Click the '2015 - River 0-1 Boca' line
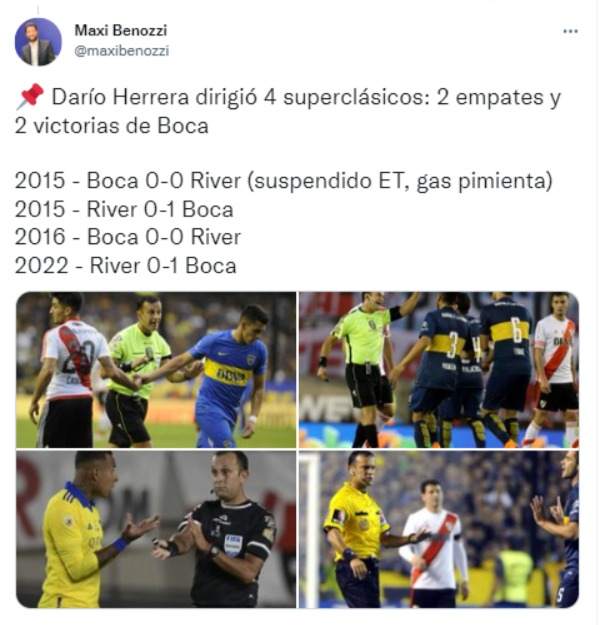Image resolution: width=603 pixels, height=625 pixels. tap(124, 209)
